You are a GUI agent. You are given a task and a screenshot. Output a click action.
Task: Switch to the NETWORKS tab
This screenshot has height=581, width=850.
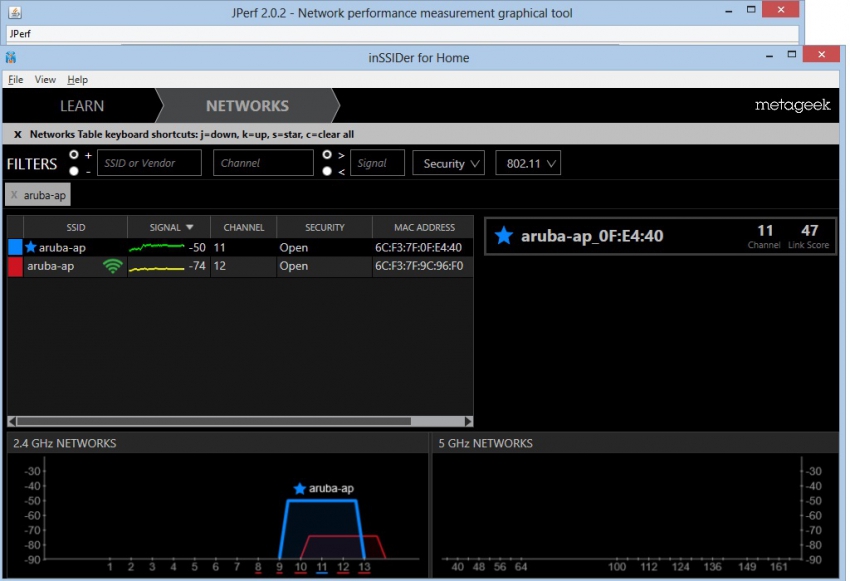247,106
